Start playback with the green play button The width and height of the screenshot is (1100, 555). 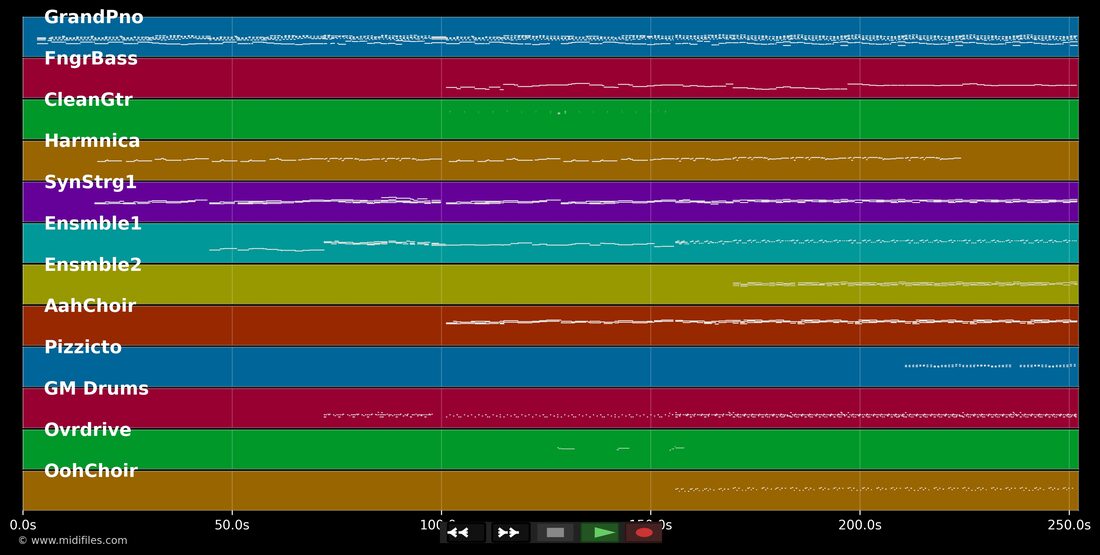click(601, 533)
